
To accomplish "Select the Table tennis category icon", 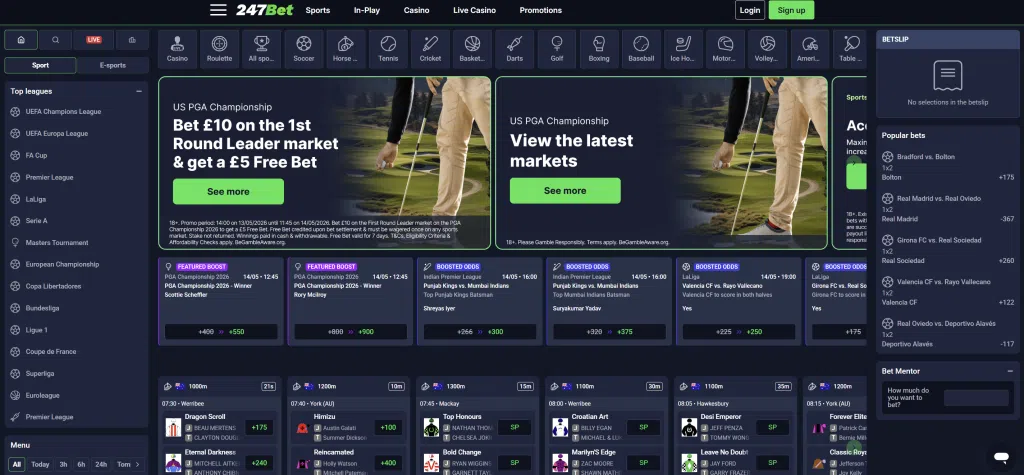I will pos(850,49).
